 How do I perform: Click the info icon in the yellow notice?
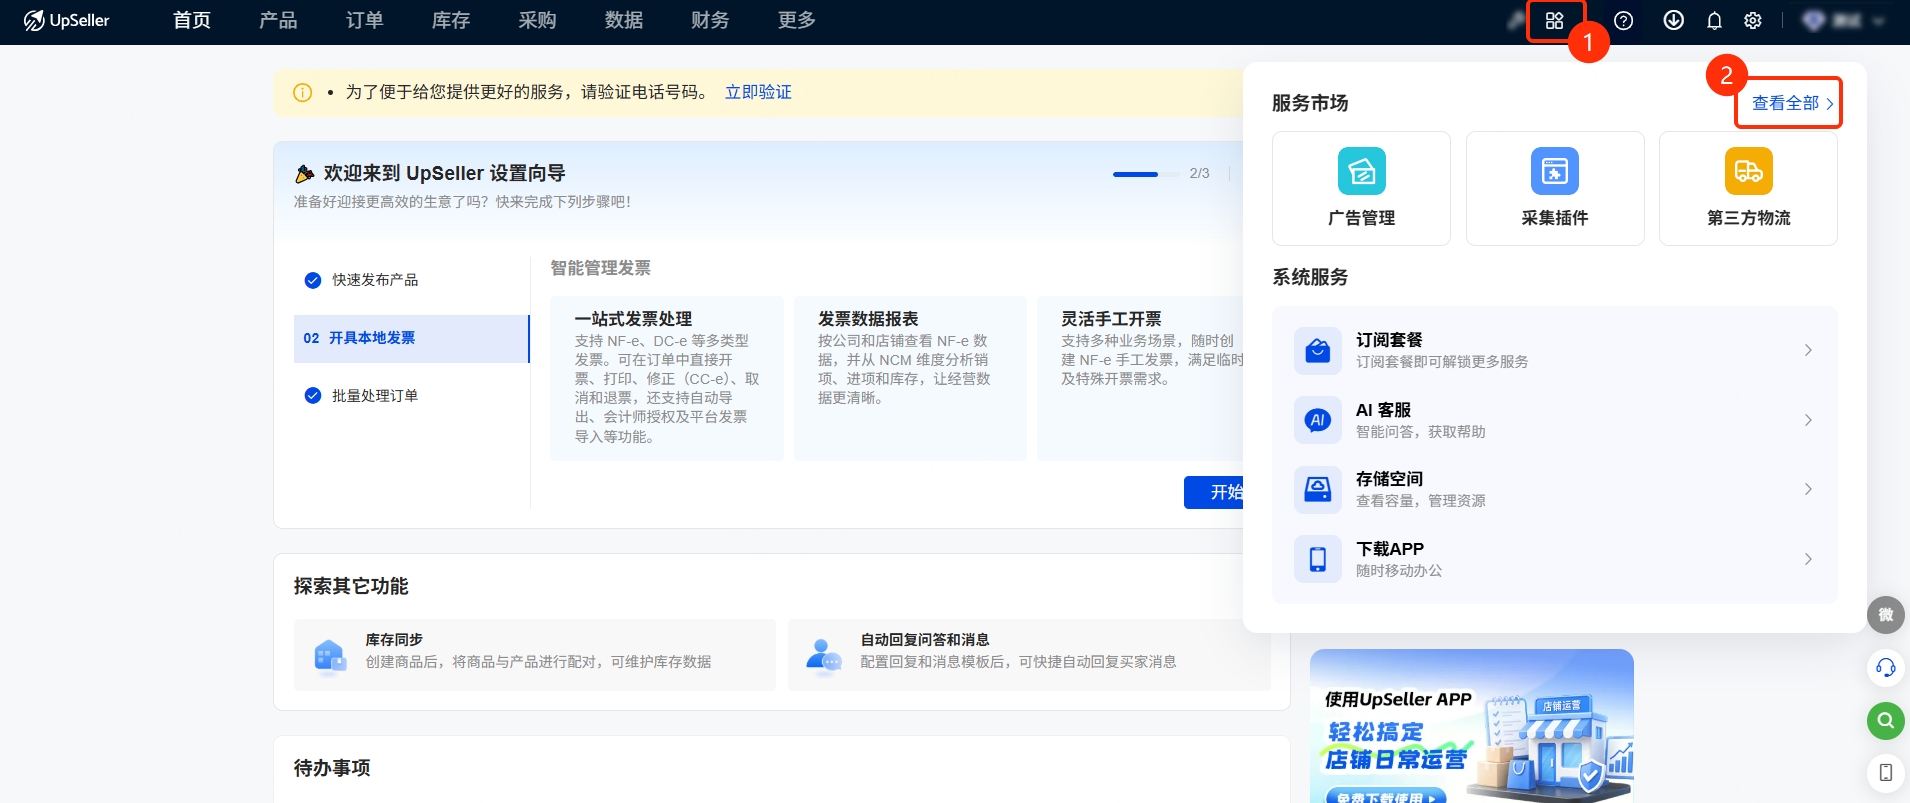(302, 92)
